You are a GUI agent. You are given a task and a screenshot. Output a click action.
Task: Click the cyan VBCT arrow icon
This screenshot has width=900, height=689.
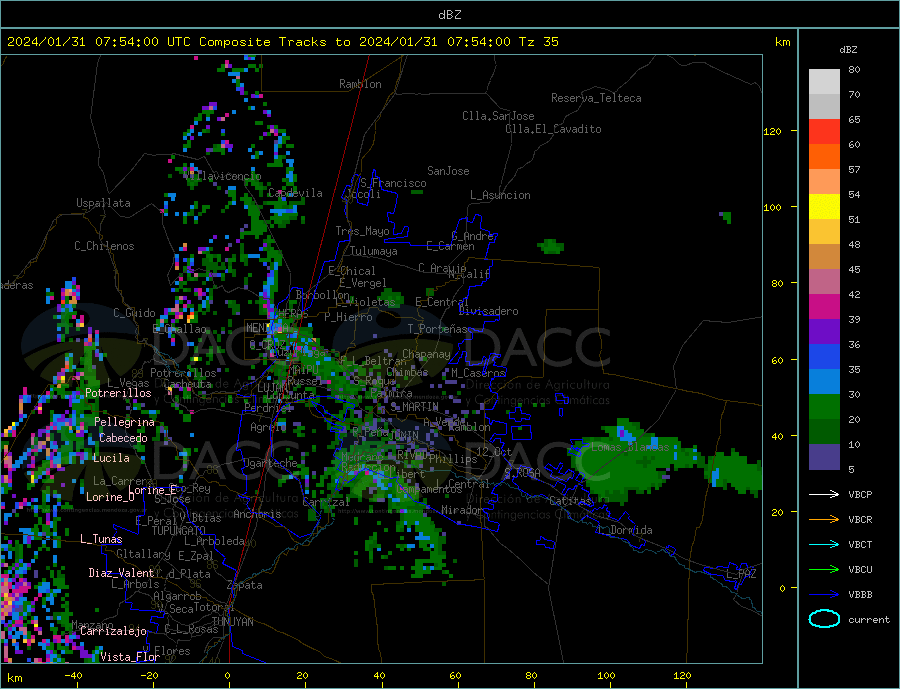[x=824, y=544]
